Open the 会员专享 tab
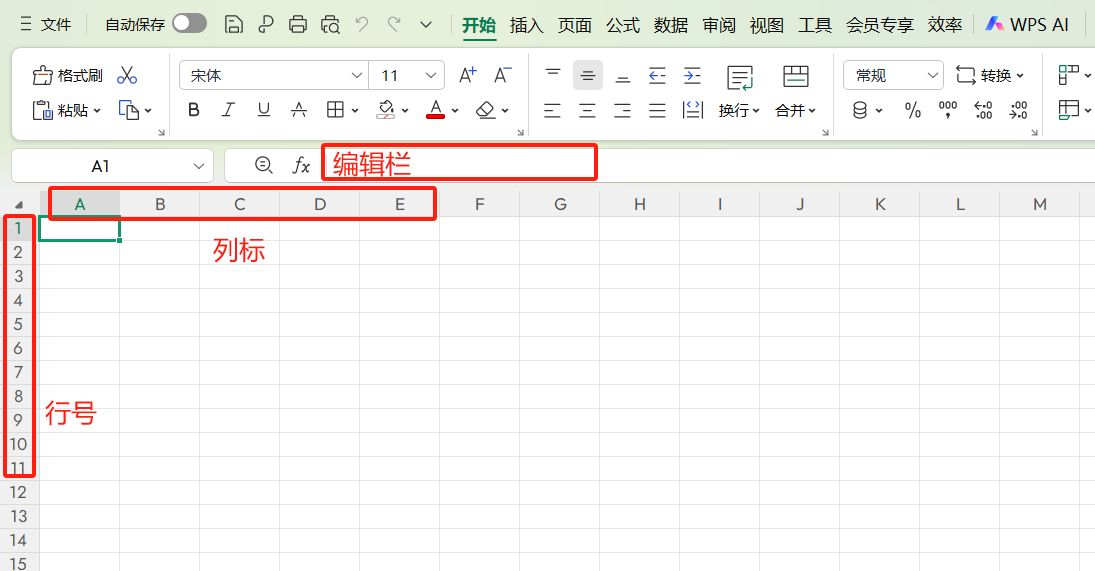The image size is (1095, 571). coord(880,26)
